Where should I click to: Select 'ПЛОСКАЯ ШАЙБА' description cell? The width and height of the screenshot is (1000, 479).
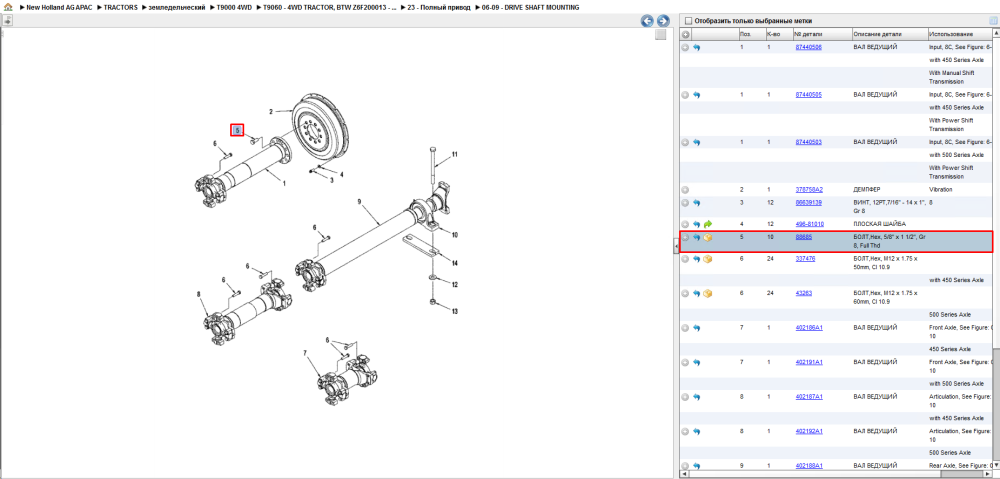879,225
